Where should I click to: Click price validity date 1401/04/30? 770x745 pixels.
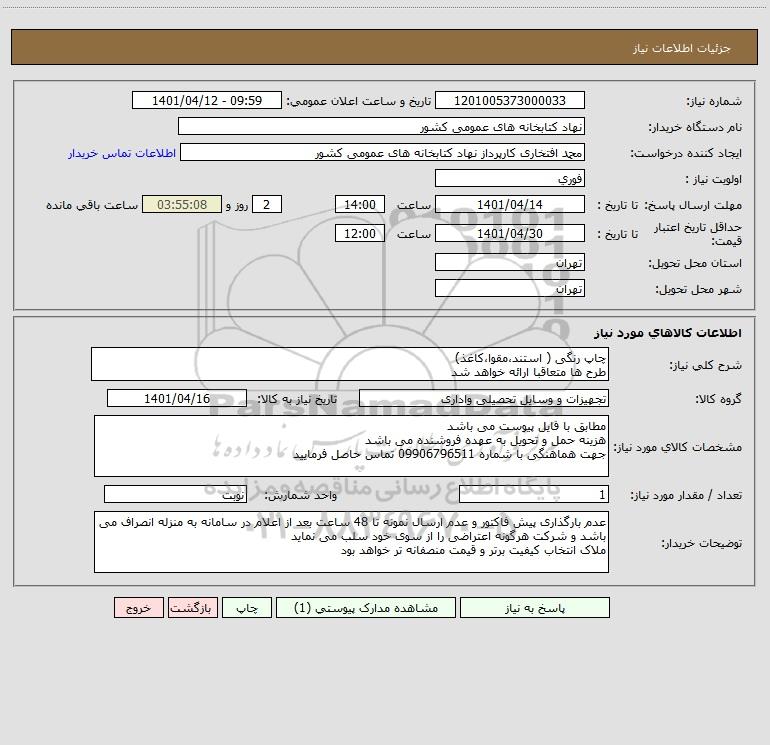[x=510, y=233]
